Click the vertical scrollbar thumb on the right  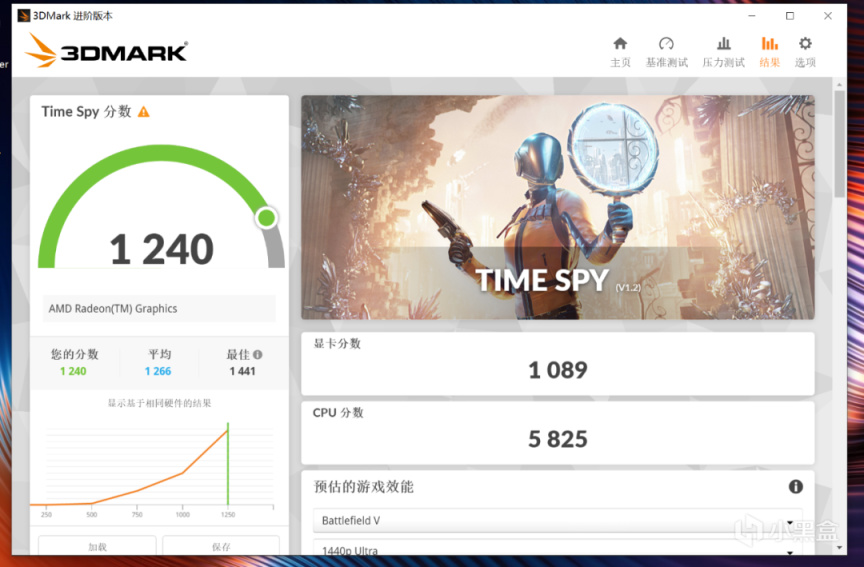tap(839, 143)
